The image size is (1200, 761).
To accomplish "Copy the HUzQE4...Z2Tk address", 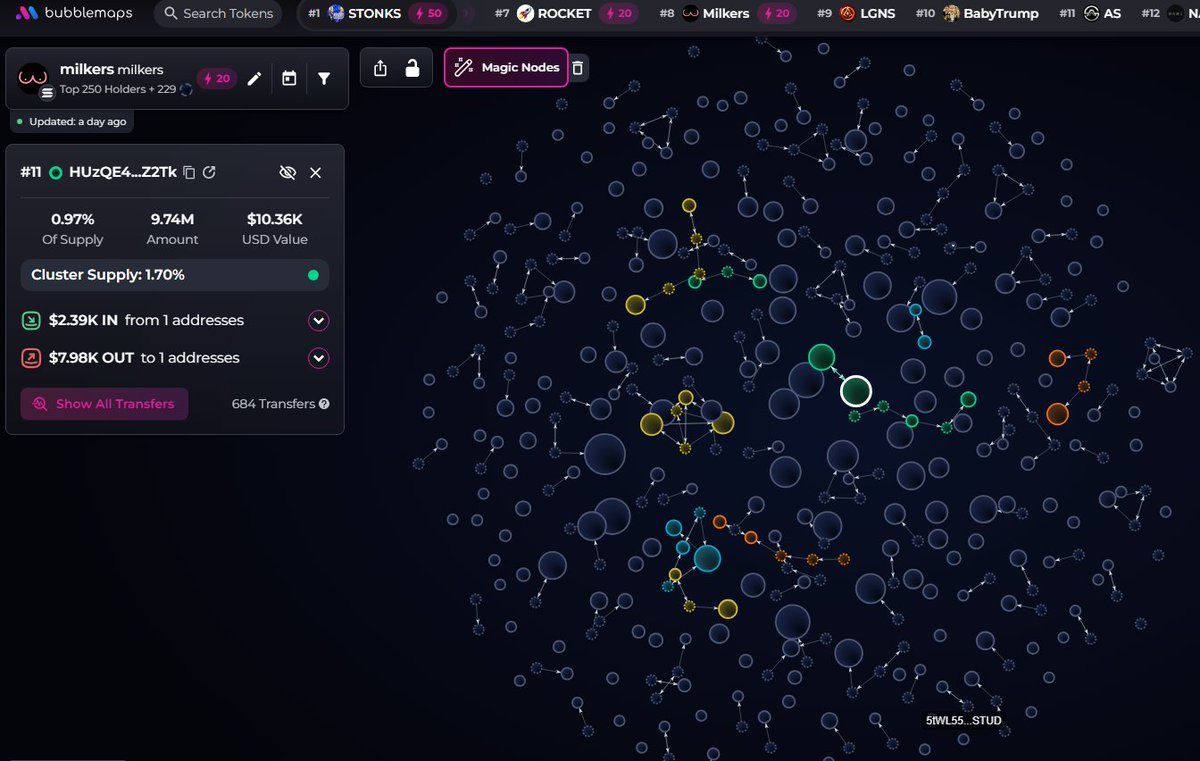I will click(x=189, y=172).
